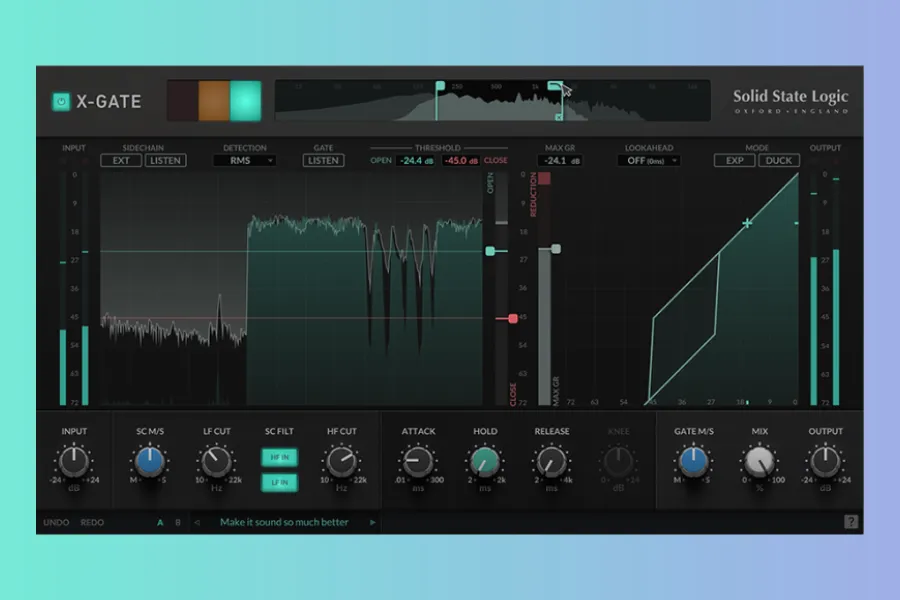Toggle the LF IN filter switch
Viewport: 900px width, 600px height.
(x=280, y=483)
